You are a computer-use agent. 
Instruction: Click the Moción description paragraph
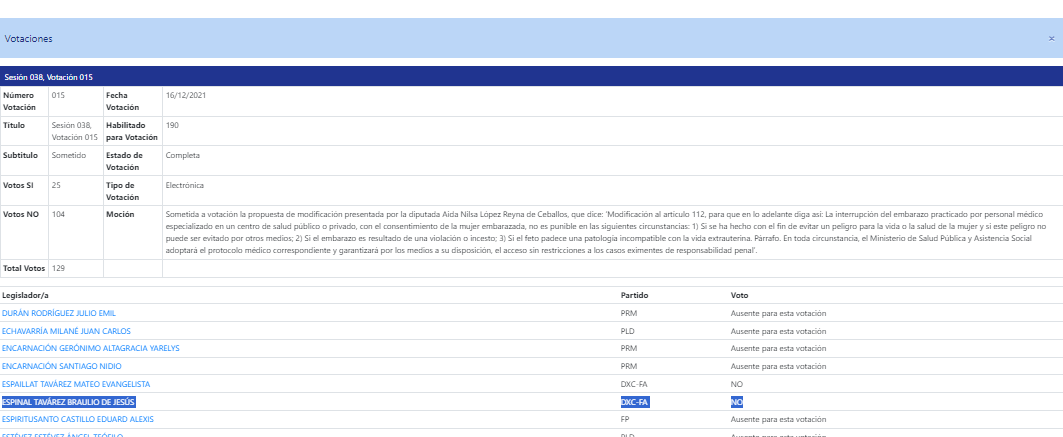(x=607, y=232)
